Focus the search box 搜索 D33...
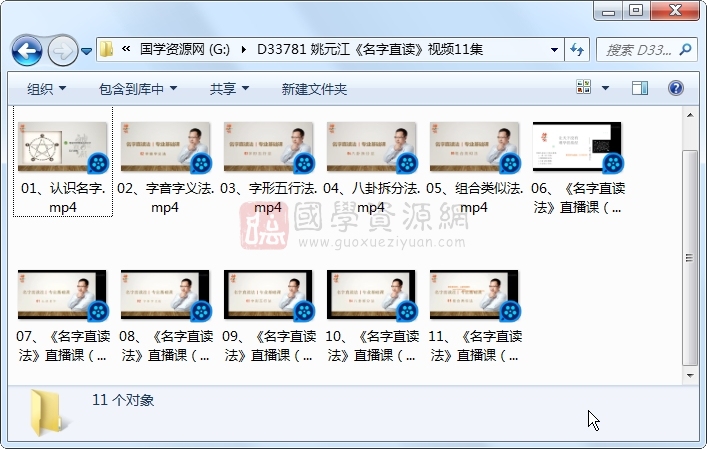The image size is (707, 449). 638,50
